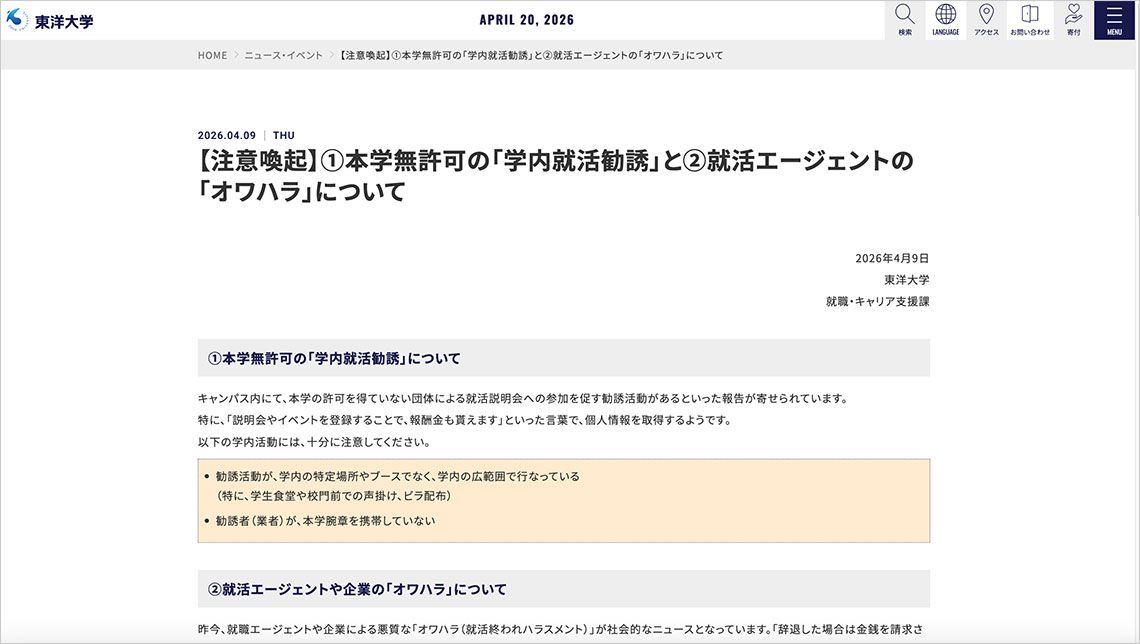This screenshot has height=644, width=1140.
Task: Click the Toyo University logo in the header
Action: coord(50,20)
